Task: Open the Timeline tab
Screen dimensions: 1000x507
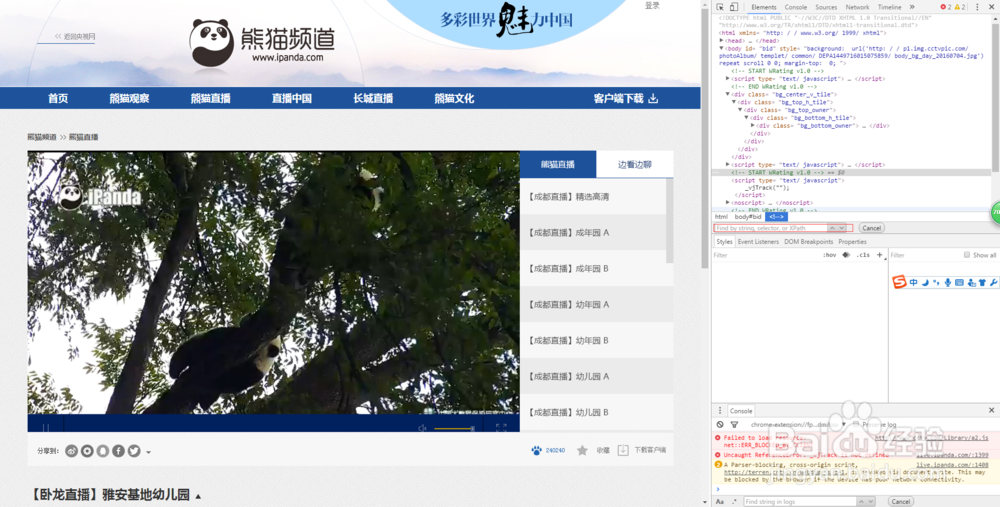Action: pos(890,7)
